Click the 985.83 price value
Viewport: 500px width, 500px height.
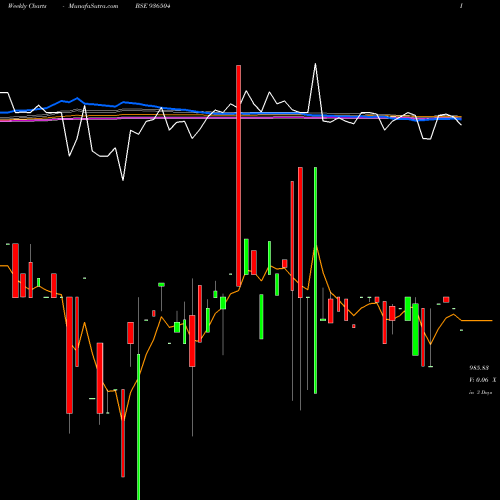coord(479,368)
